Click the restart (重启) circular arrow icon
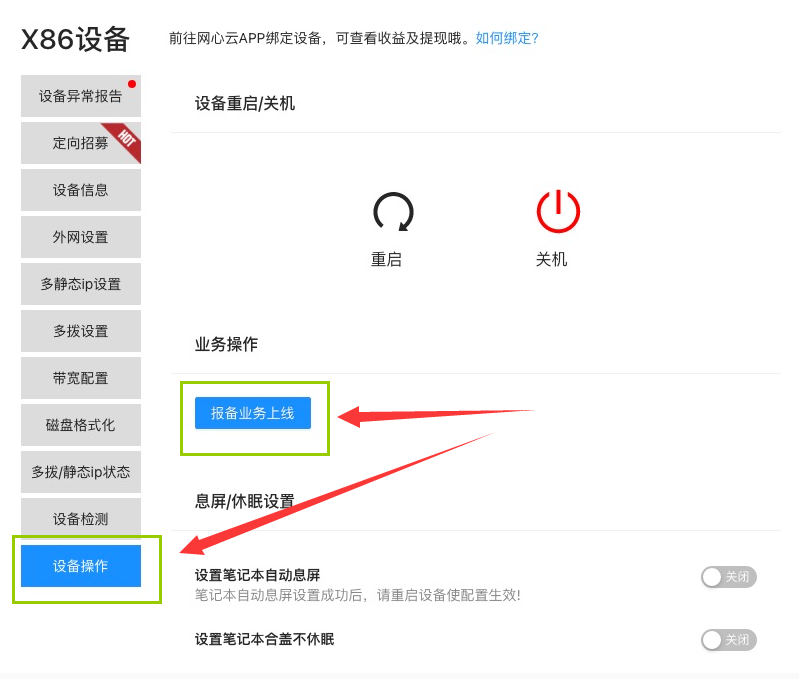The image size is (799, 679). coord(393,211)
